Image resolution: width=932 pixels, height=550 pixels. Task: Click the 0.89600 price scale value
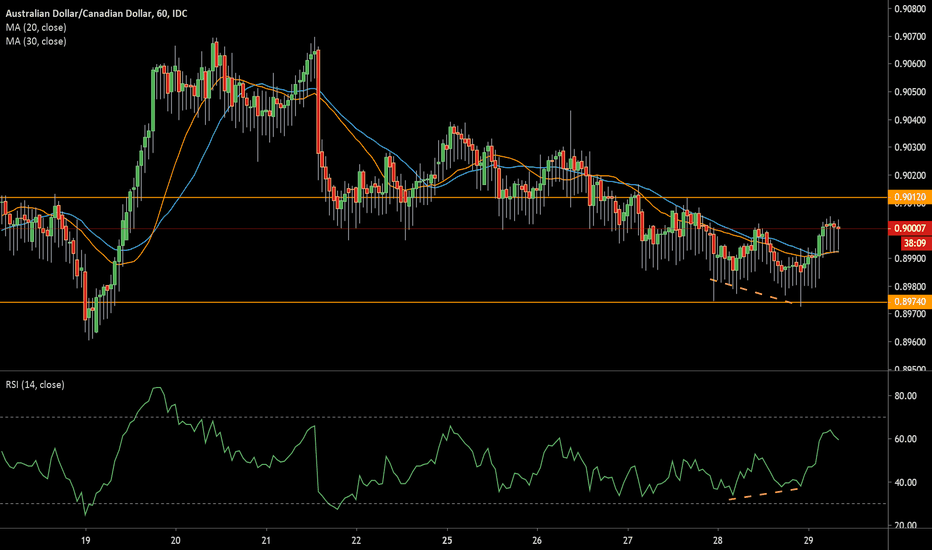point(908,342)
